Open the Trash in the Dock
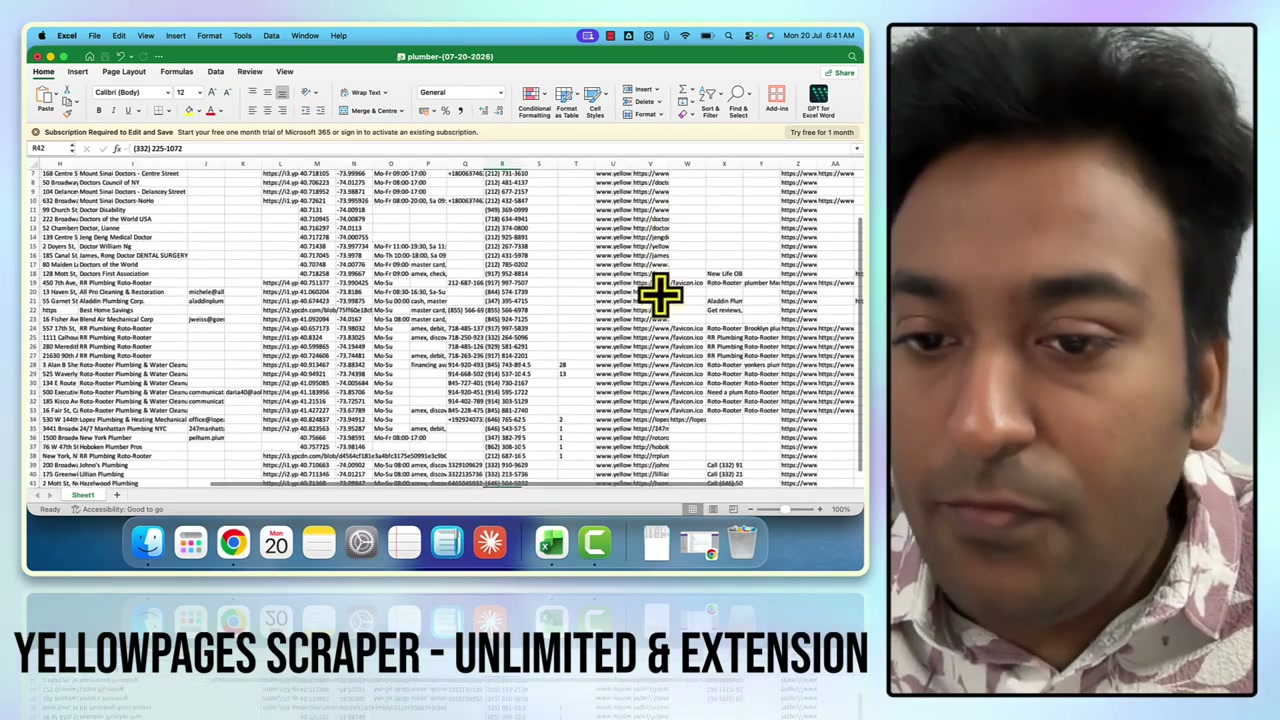 tap(742, 542)
